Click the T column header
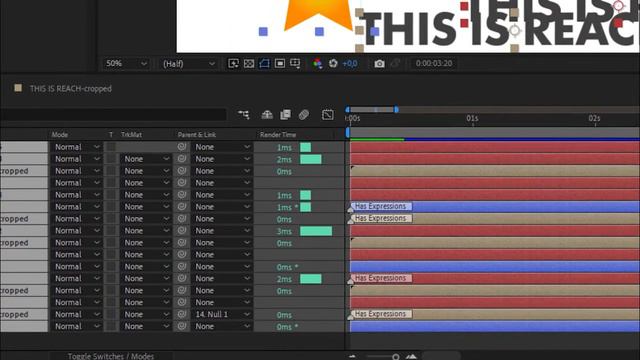Screen dimensions: 640x360 pos(111,134)
